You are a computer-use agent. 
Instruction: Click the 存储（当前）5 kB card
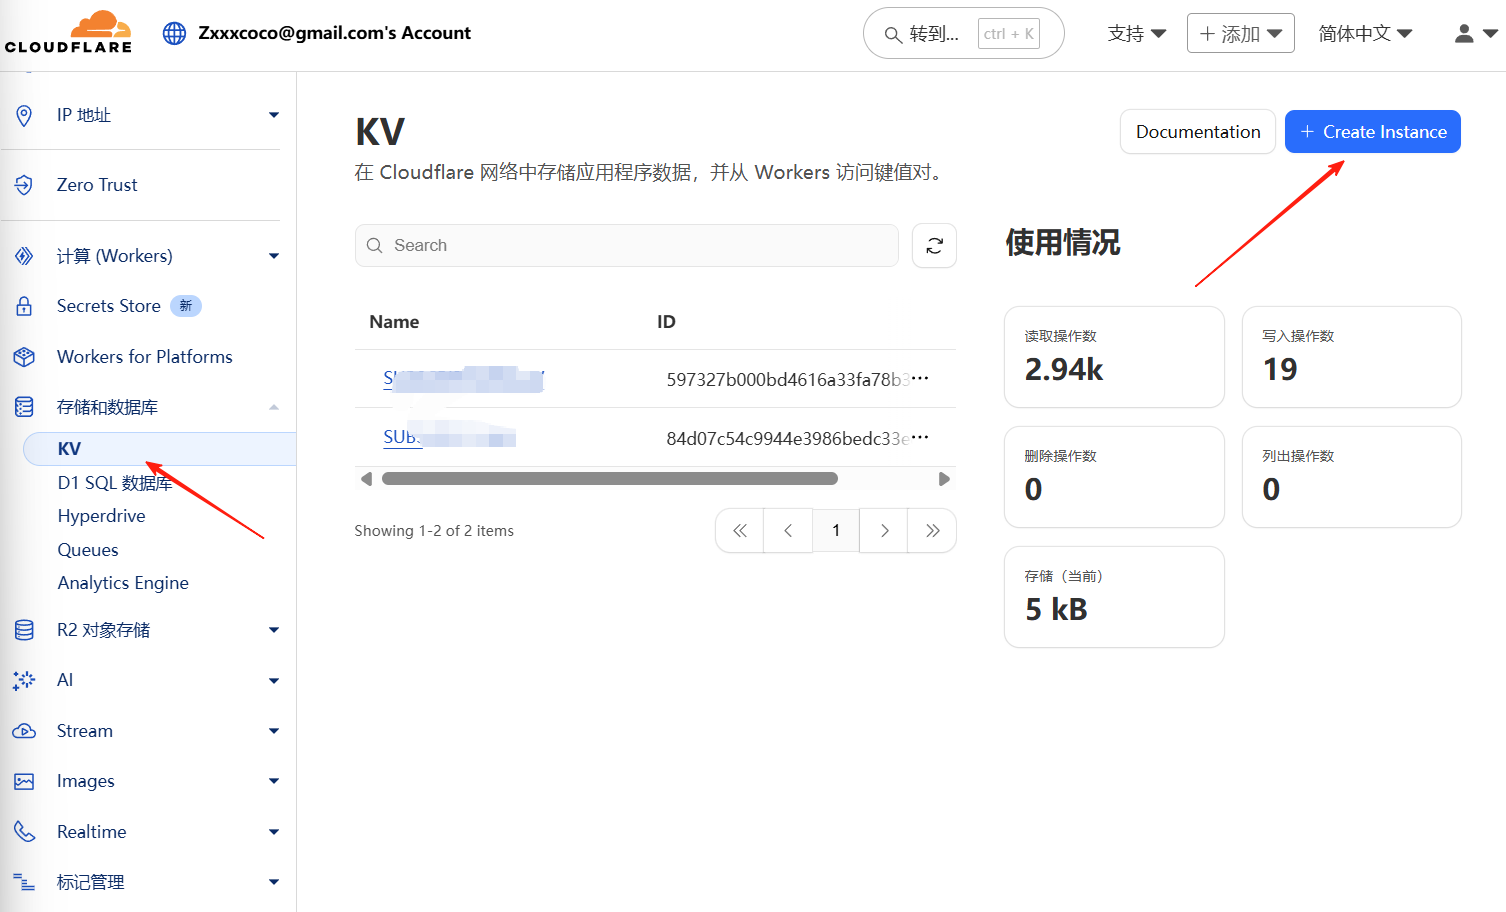pos(1114,597)
